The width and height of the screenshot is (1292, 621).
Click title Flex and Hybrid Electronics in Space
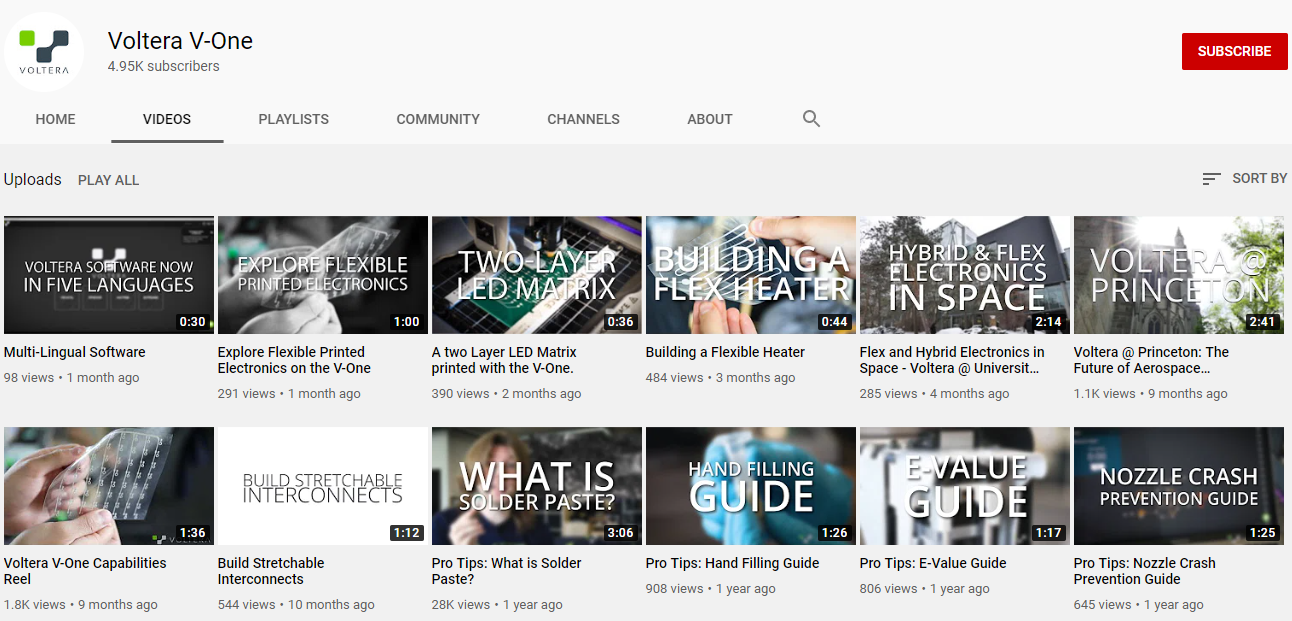(x=952, y=360)
